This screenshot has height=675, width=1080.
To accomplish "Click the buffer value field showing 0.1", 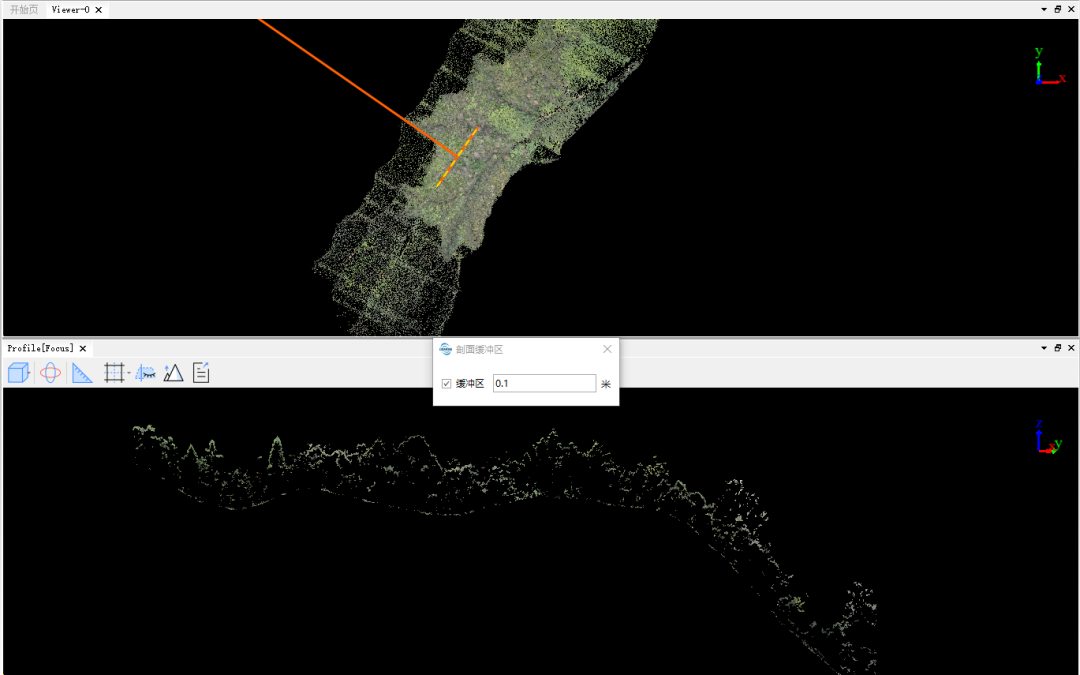I will pyautogui.click(x=544, y=383).
